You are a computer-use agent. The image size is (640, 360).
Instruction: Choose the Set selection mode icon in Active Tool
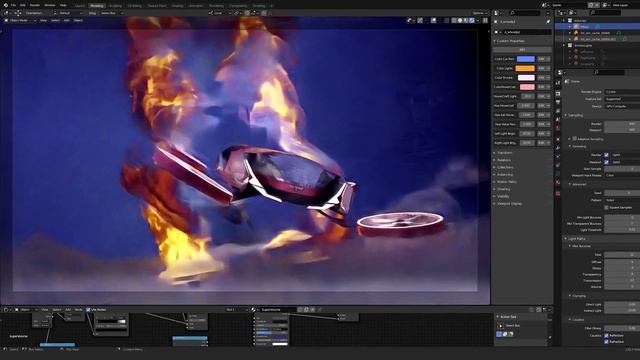499,334
